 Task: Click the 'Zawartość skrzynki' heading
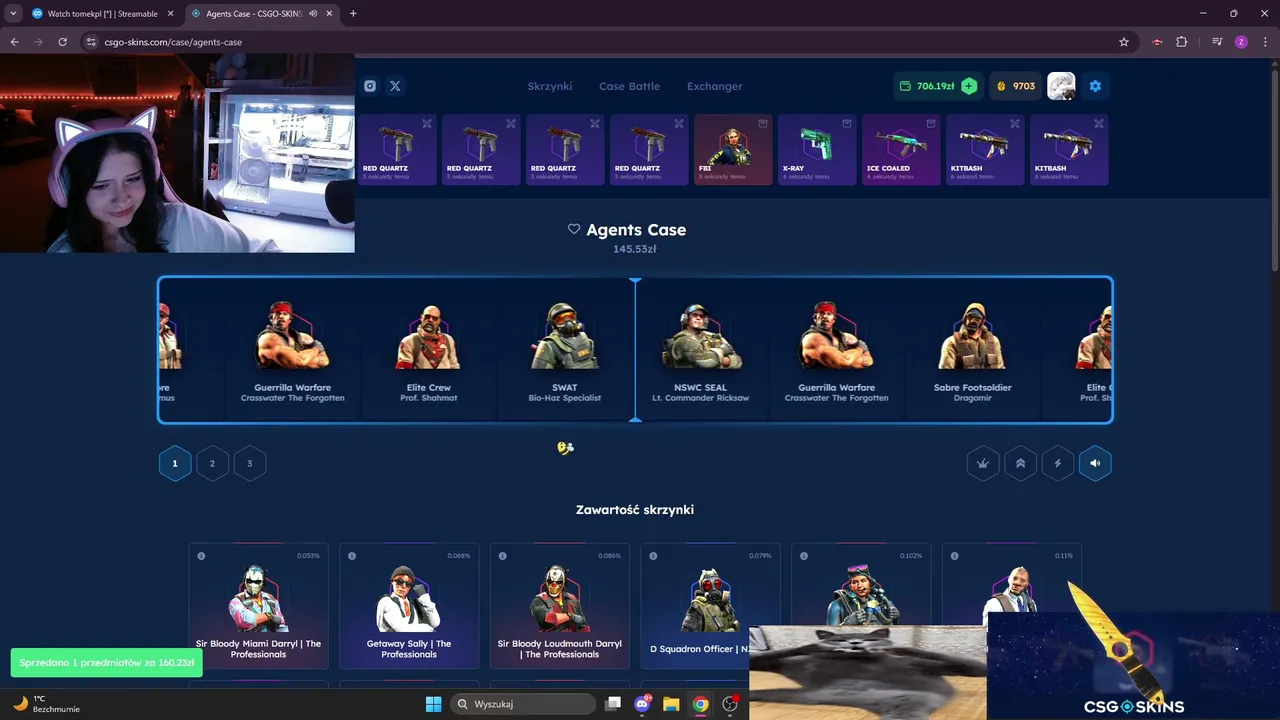coord(635,510)
